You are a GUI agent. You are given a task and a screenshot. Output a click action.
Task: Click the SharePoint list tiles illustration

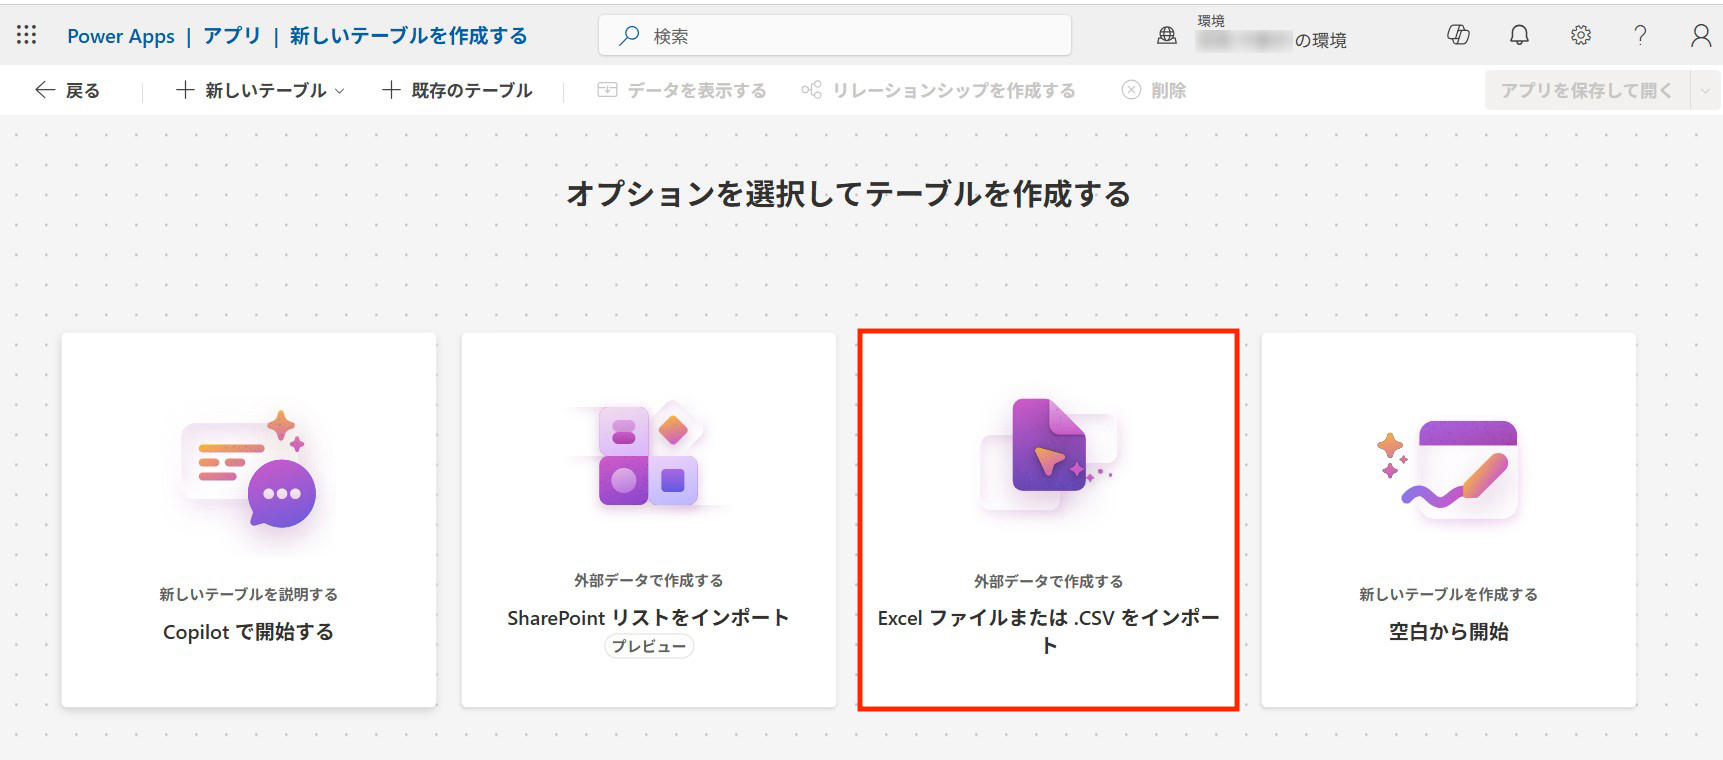click(649, 455)
